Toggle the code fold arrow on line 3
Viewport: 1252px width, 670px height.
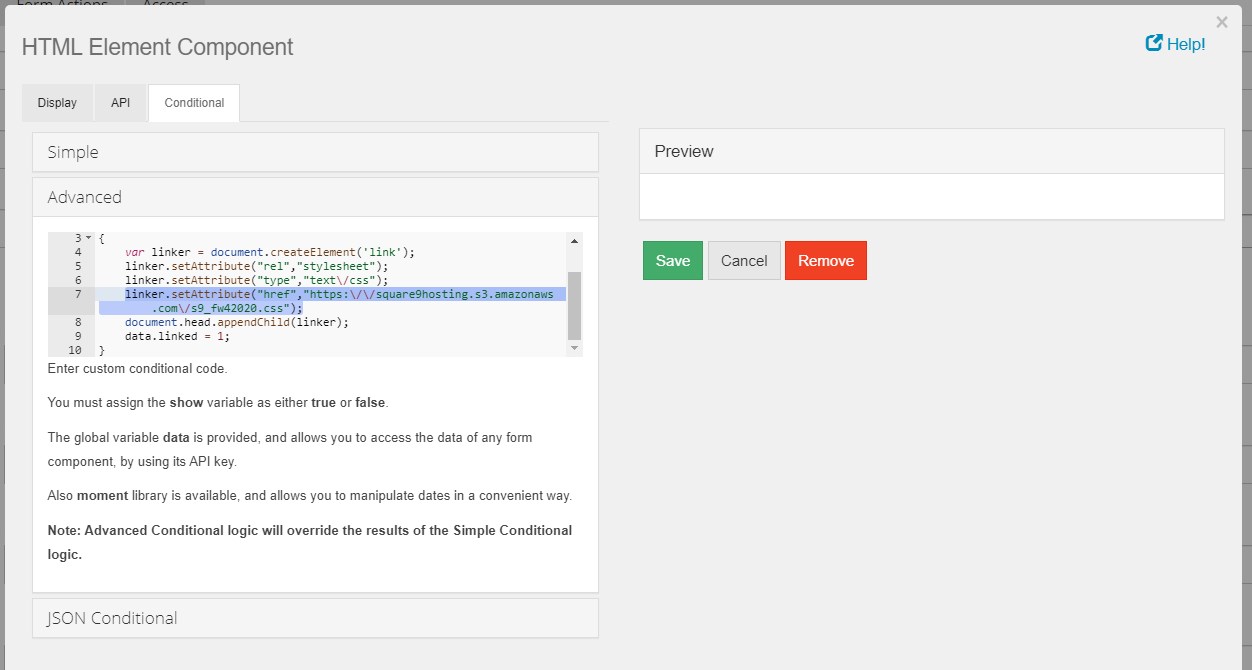click(x=89, y=238)
